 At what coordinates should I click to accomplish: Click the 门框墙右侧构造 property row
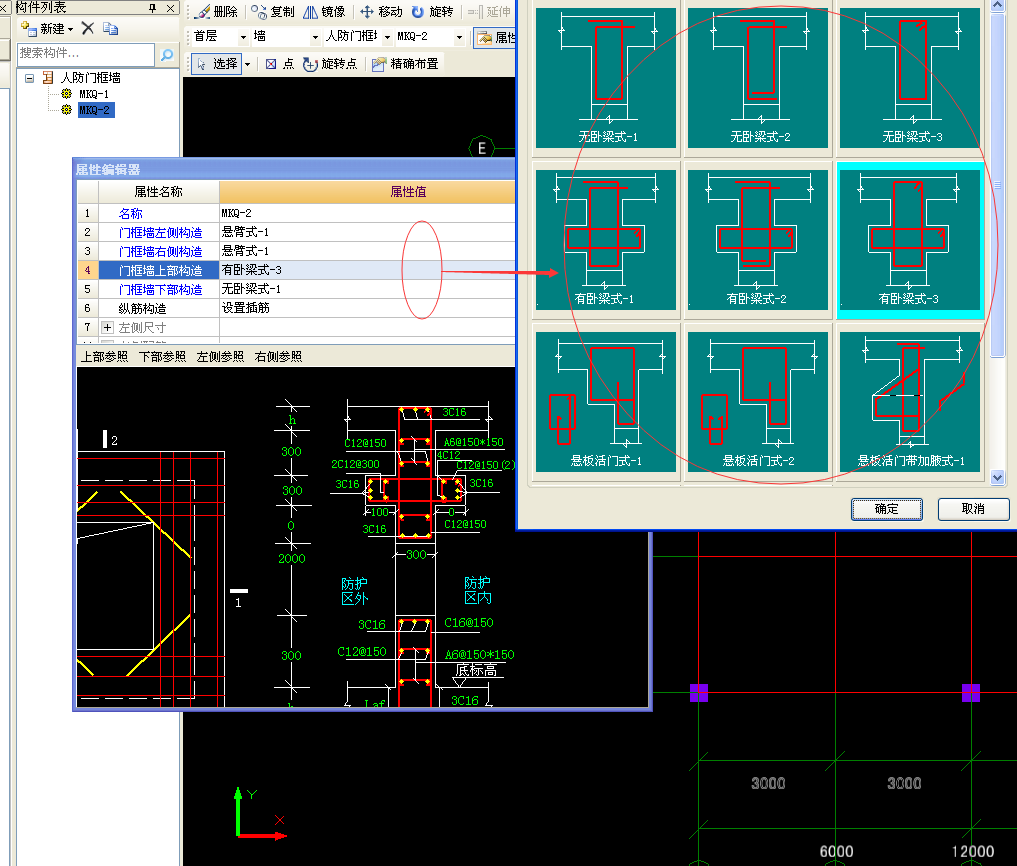[x=296, y=251]
